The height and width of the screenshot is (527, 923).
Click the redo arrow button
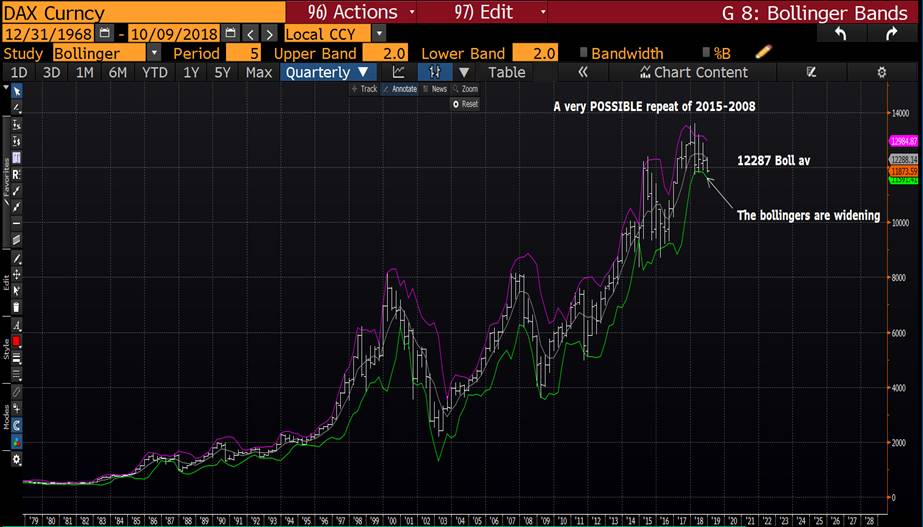[x=891, y=34]
